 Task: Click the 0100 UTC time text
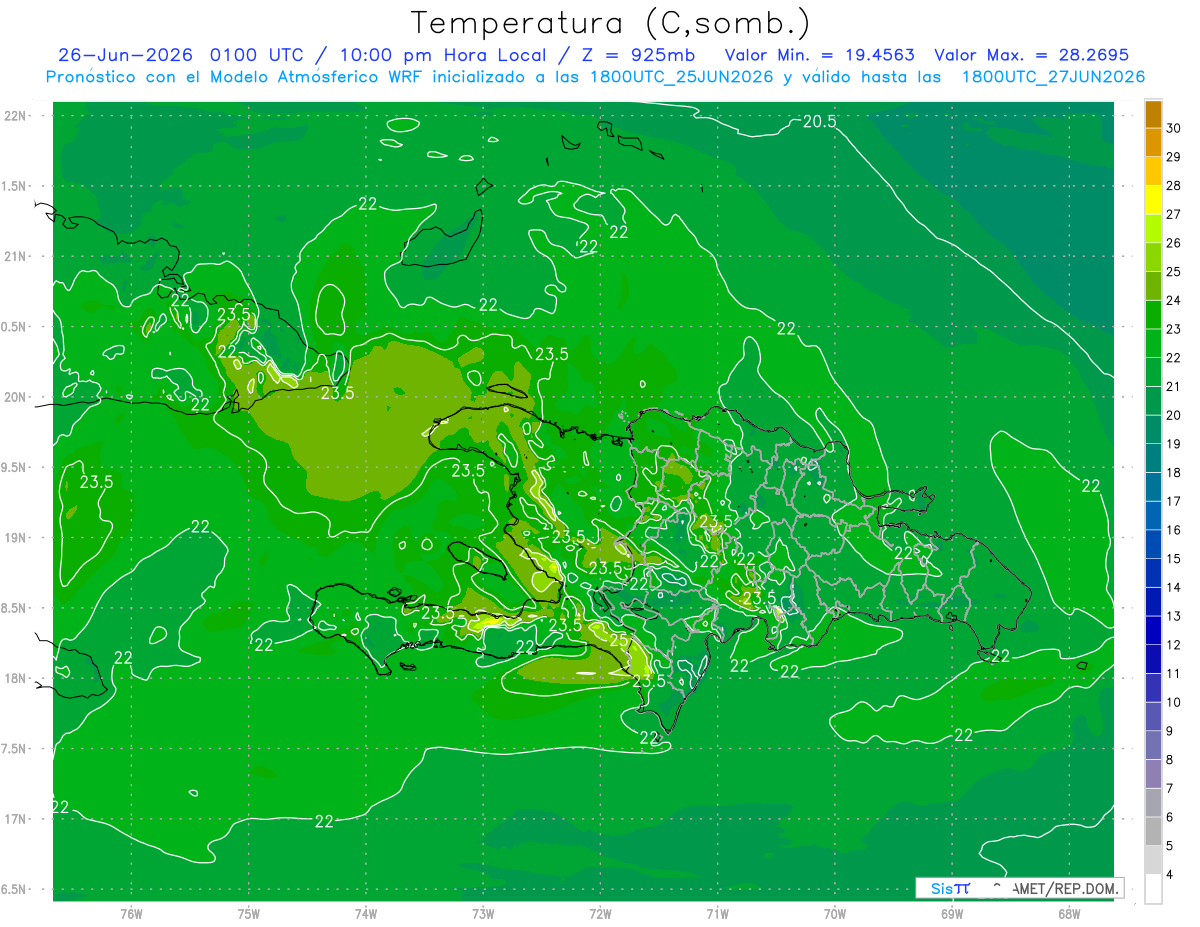coord(258,55)
